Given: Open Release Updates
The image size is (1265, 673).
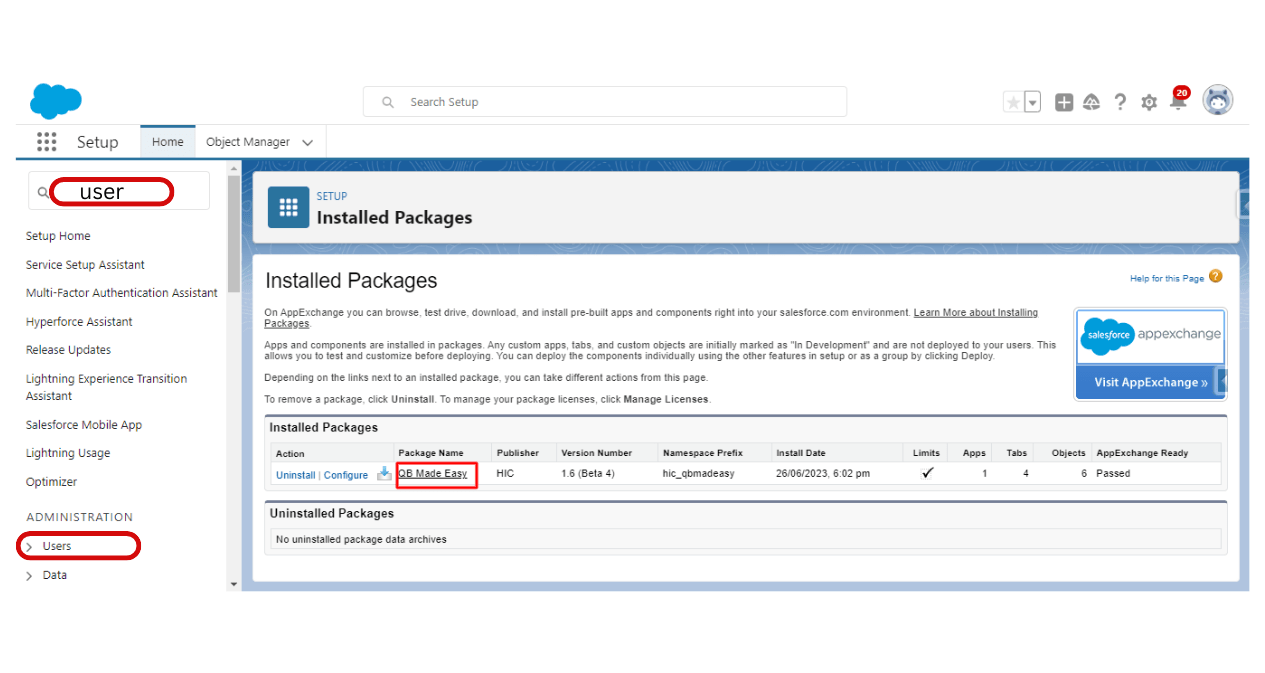Looking at the screenshot, I should click(68, 350).
